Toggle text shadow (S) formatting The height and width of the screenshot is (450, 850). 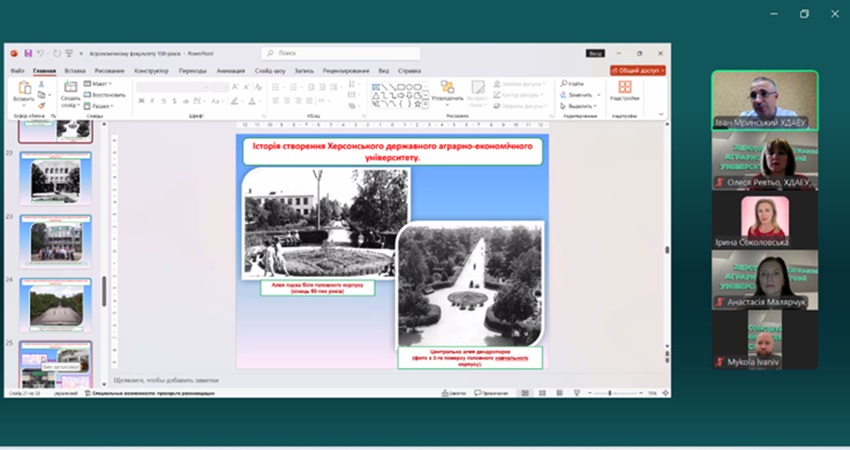174,101
